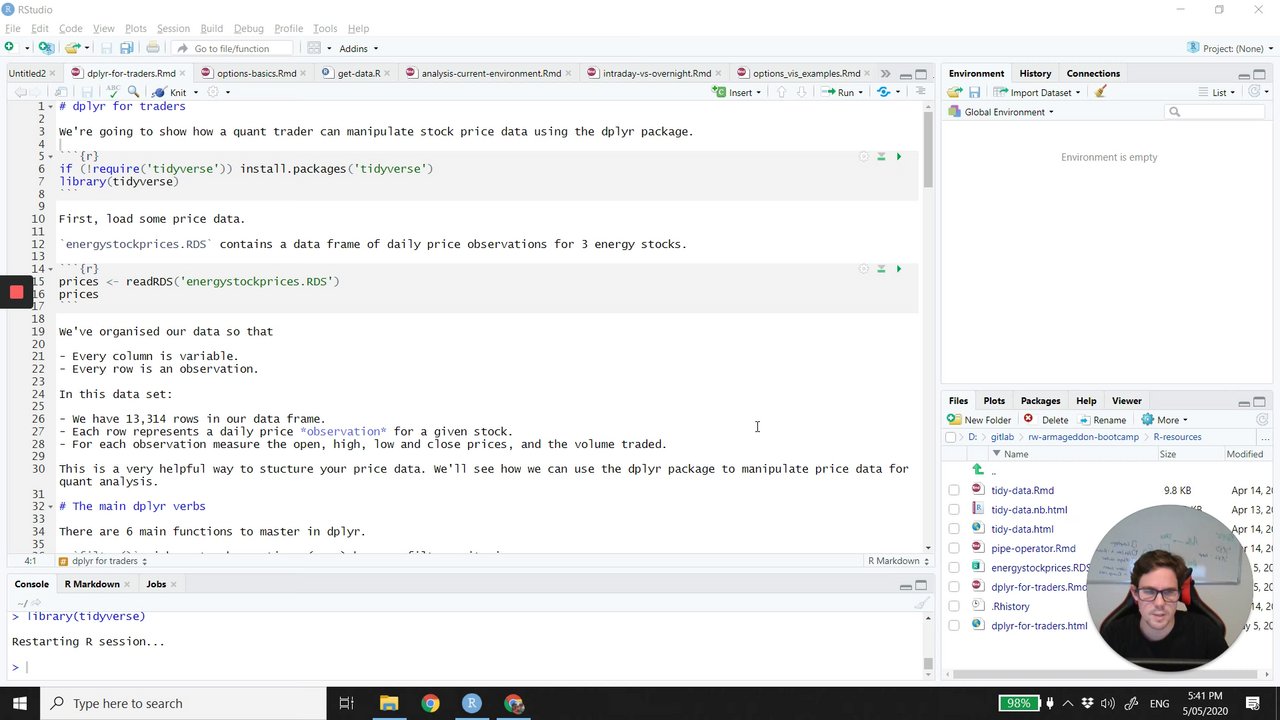The image size is (1280, 720).
Task: Click the Environment search field
Action: (1216, 112)
